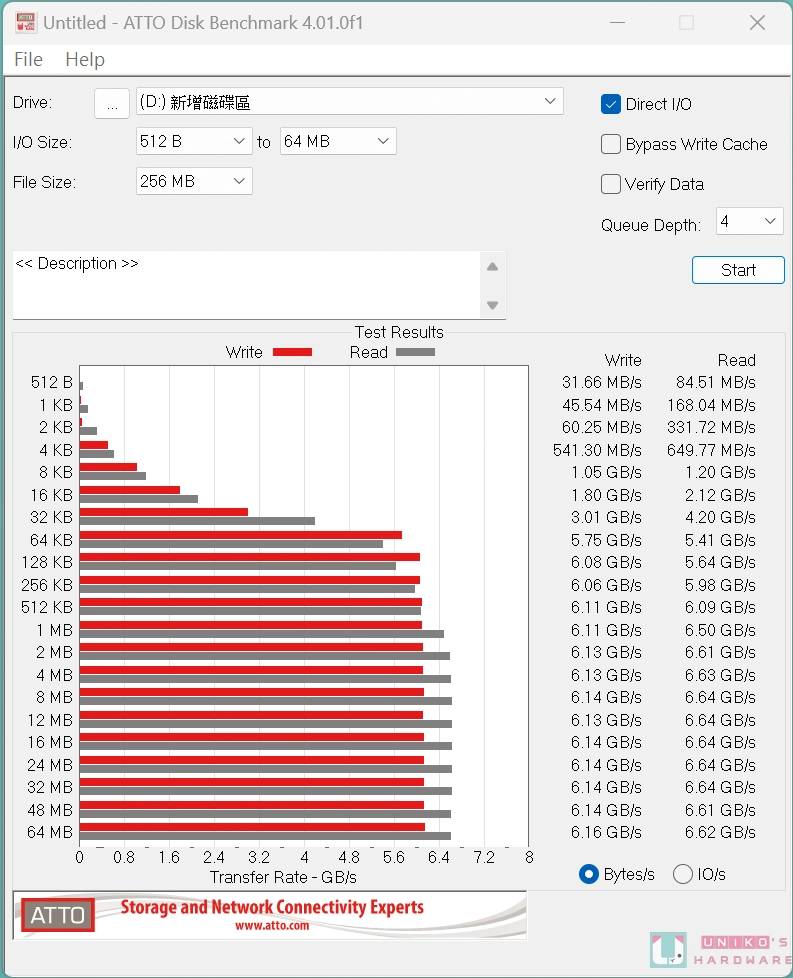Open the Help menu
Viewport: 793px width, 978px height.
[x=85, y=59]
